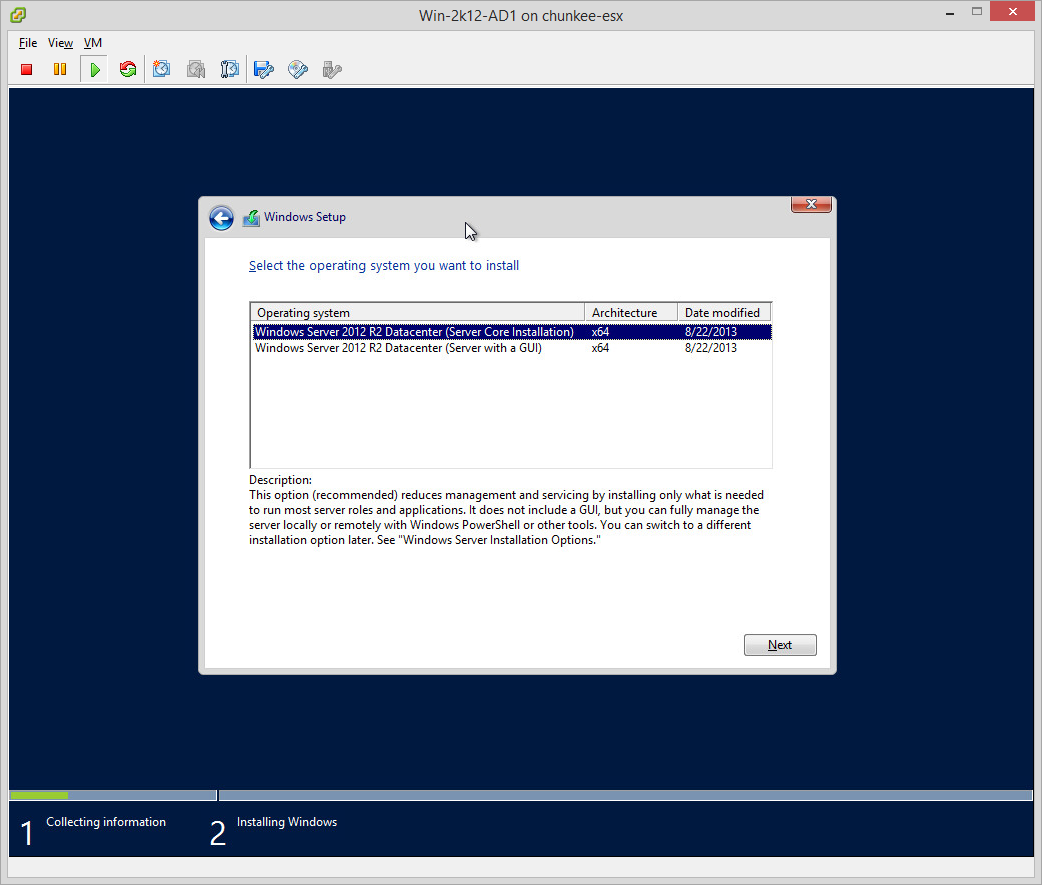The image size is (1042, 885).
Task: Sort by the Date modified column header
Action: coord(723,312)
